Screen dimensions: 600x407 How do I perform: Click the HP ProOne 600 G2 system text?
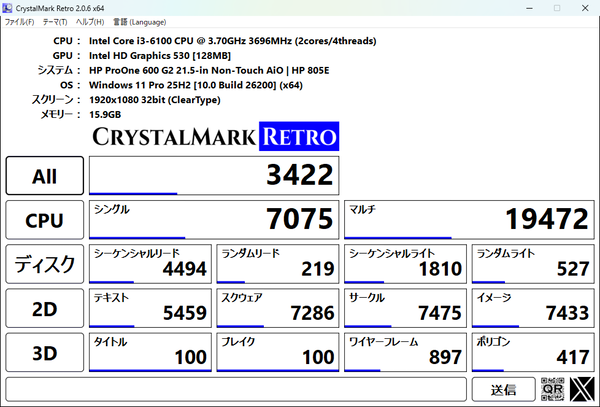(209, 70)
